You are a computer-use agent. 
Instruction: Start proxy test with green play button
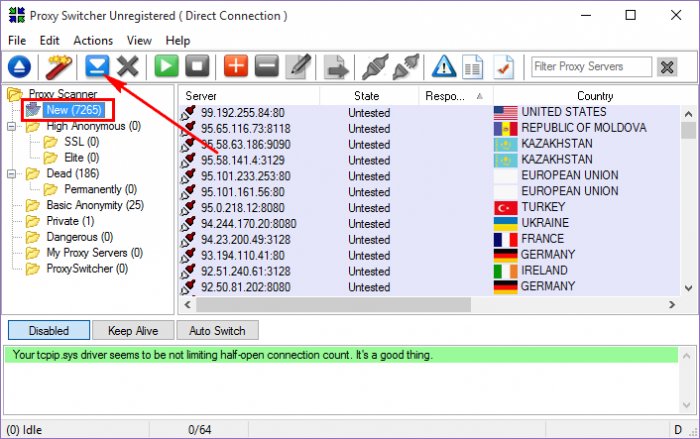pyautogui.click(x=166, y=66)
